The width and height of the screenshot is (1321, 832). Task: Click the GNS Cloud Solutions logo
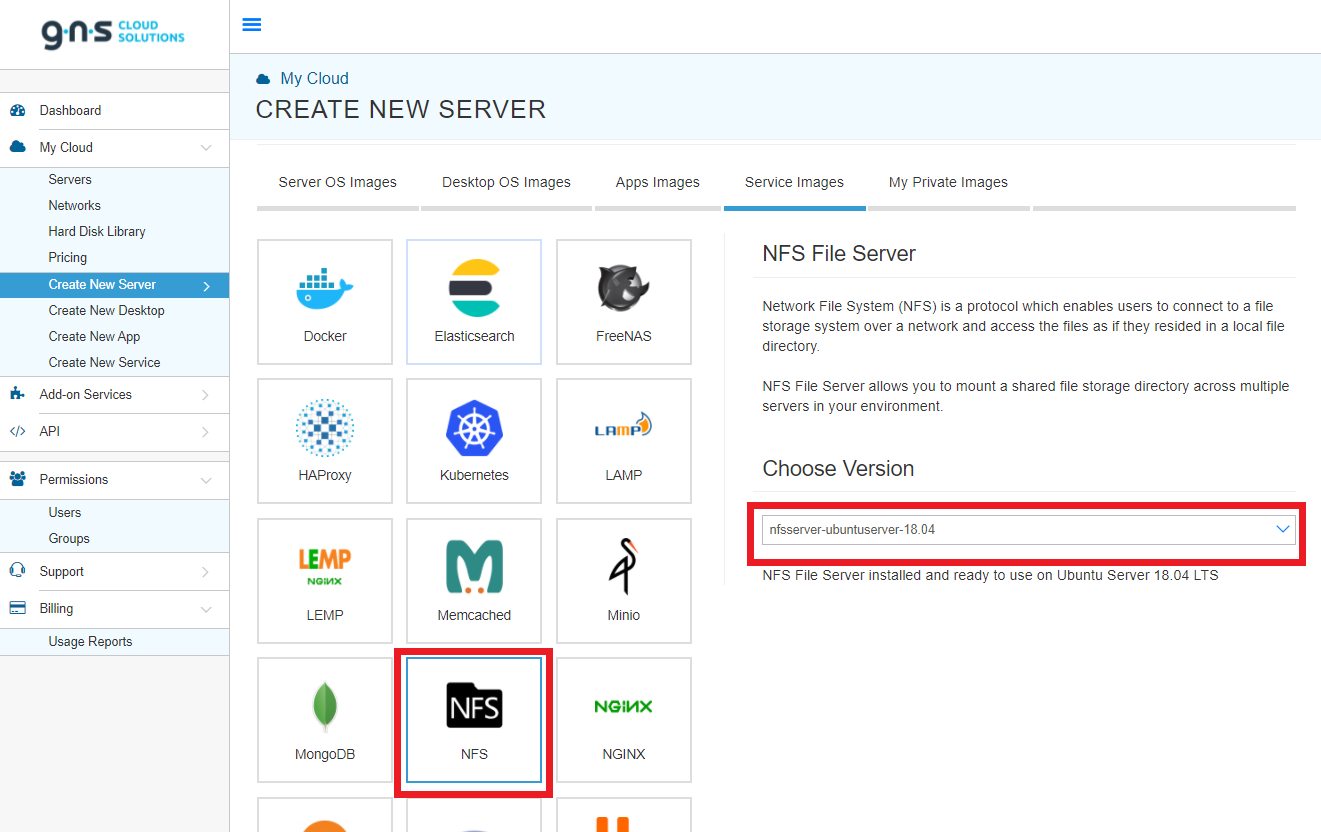pyautogui.click(x=113, y=33)
